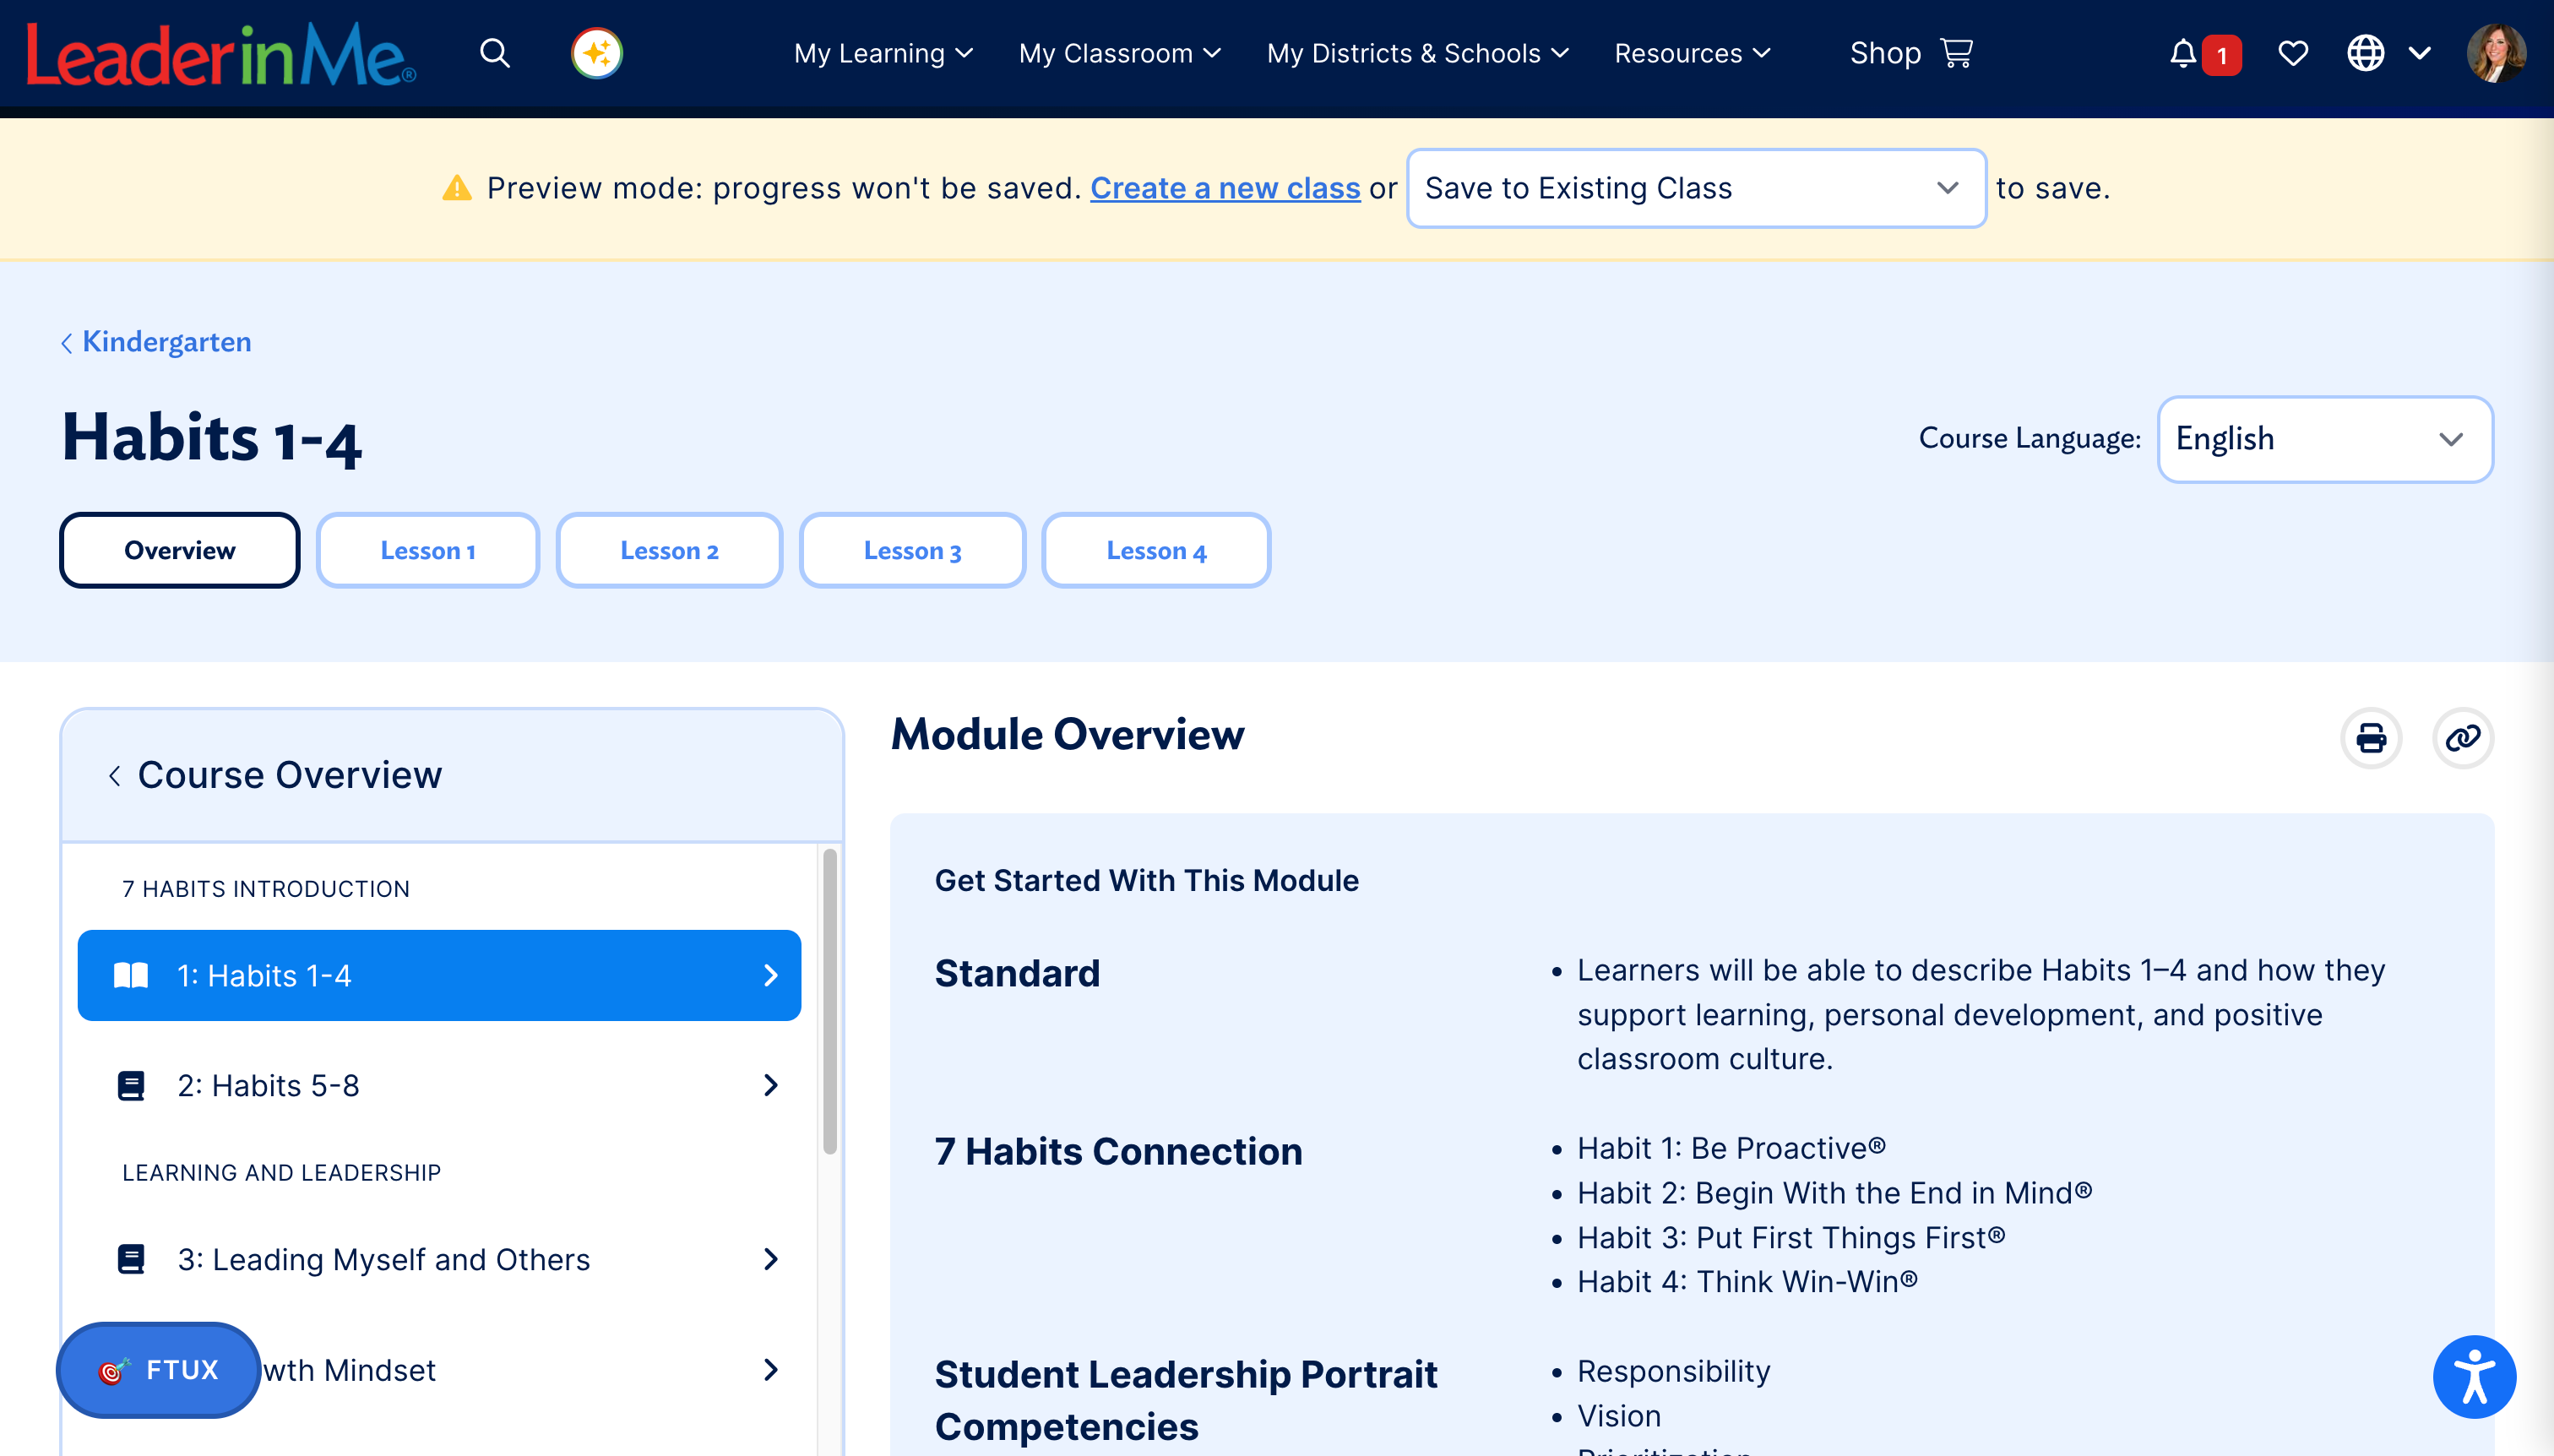
Task: Open the Resources dropdown menu
Action: click(1692, 53)
